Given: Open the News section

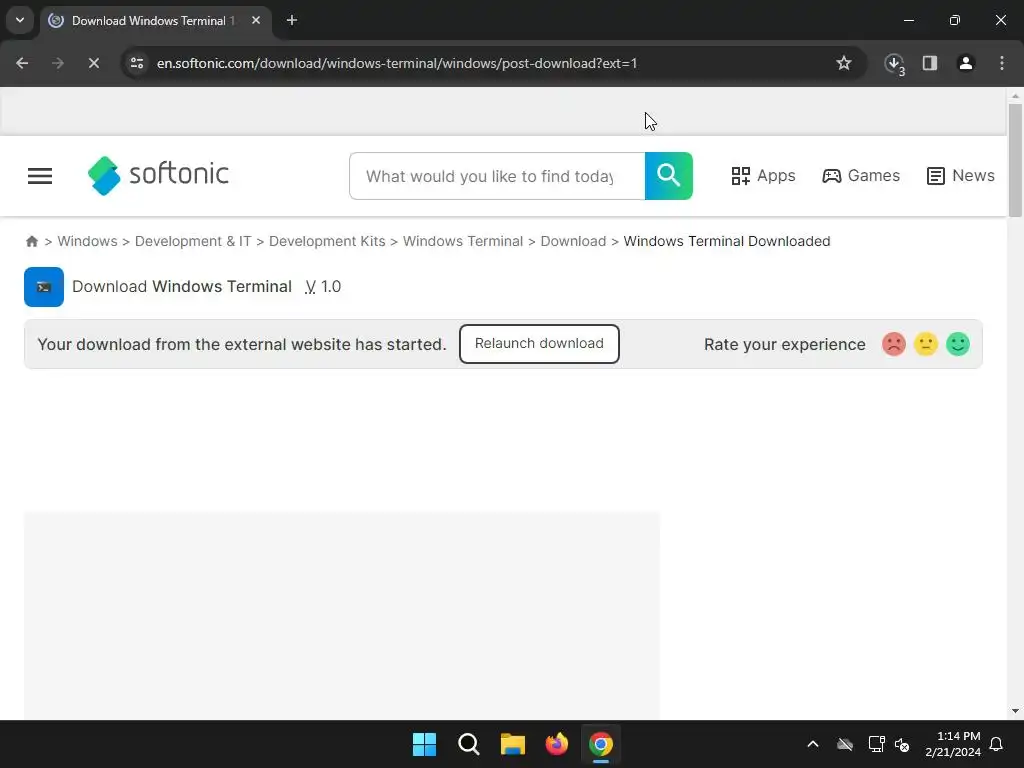Looking at the screenshot, I should 961,176.
